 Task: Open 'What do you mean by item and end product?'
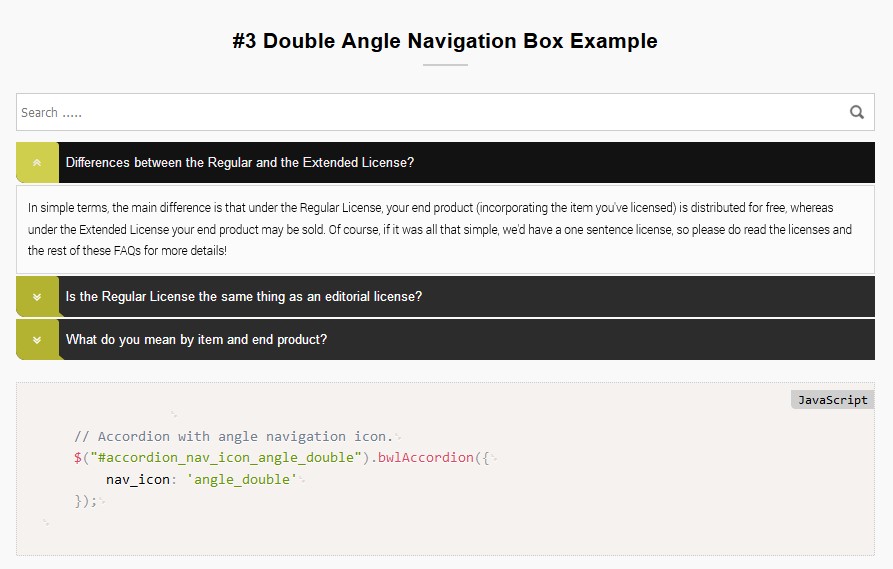pos(196,340)
